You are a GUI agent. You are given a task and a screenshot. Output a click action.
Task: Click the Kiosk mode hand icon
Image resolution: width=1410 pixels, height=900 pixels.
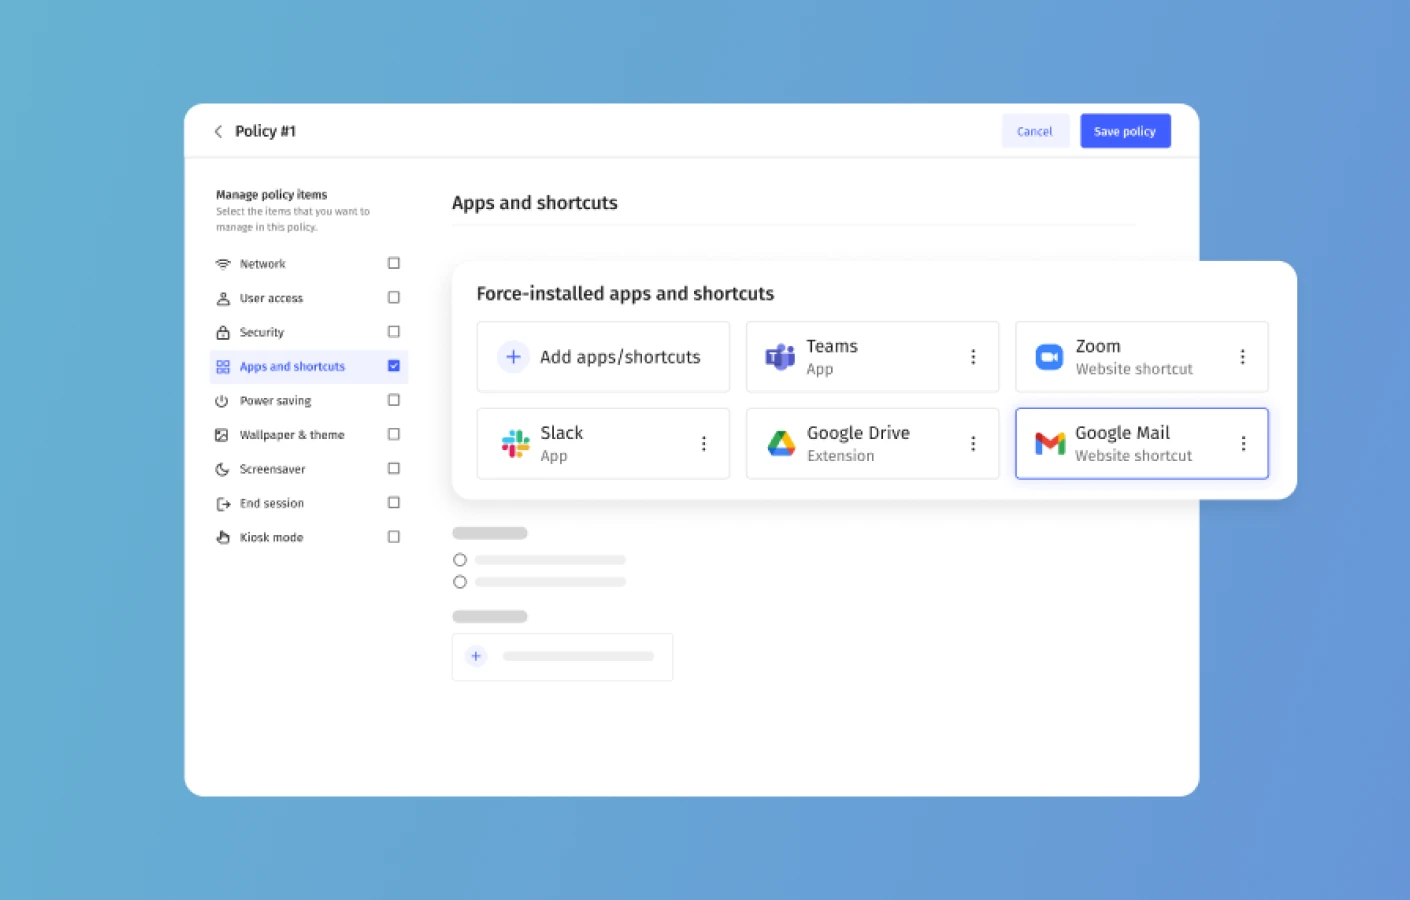(222, 537)
